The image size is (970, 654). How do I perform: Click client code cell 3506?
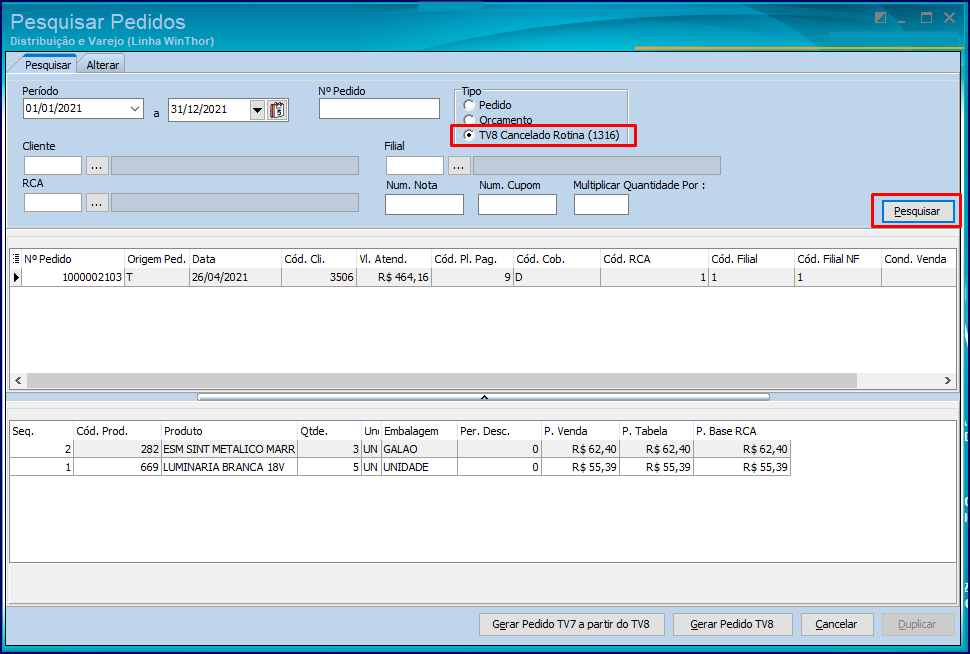[319, 277]
